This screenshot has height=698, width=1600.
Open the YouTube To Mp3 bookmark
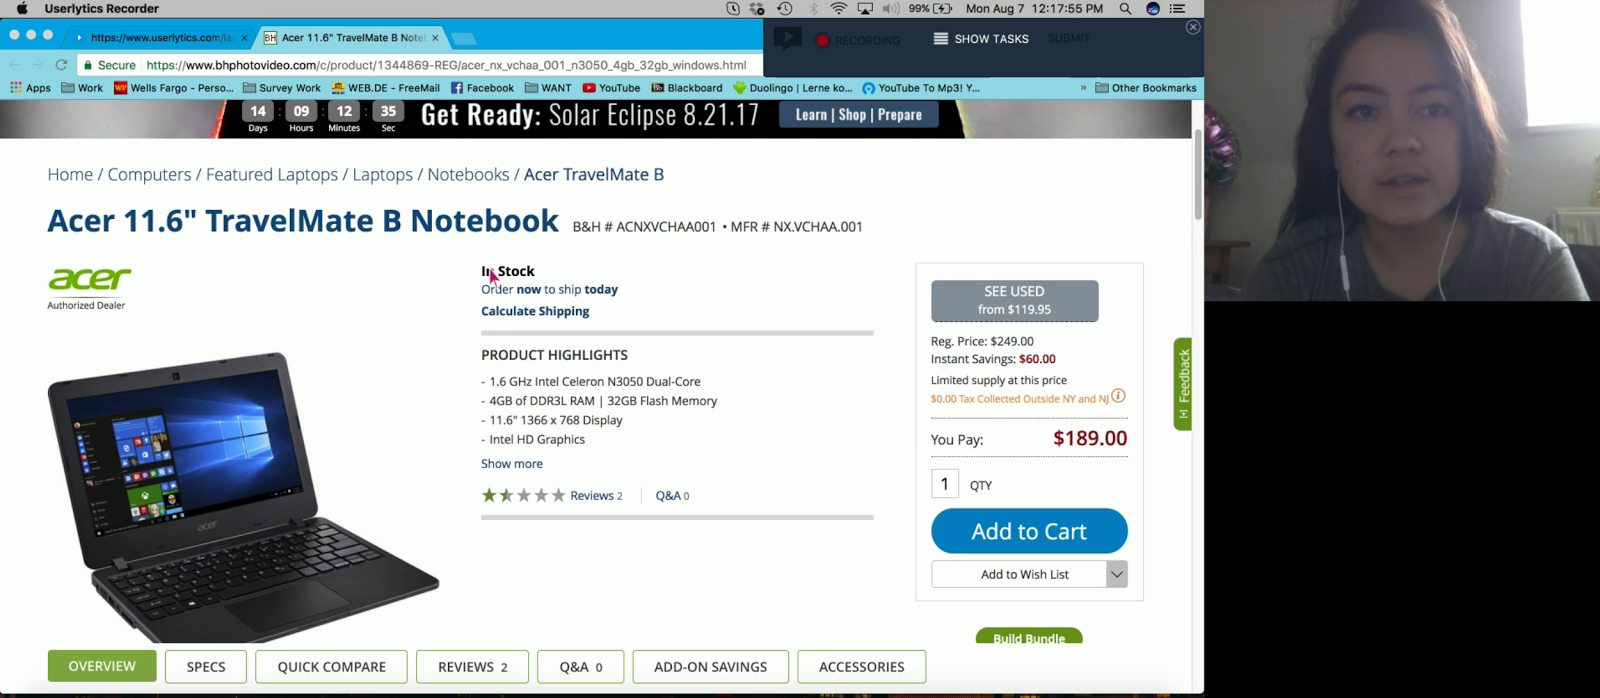click(x=921, y=88)
